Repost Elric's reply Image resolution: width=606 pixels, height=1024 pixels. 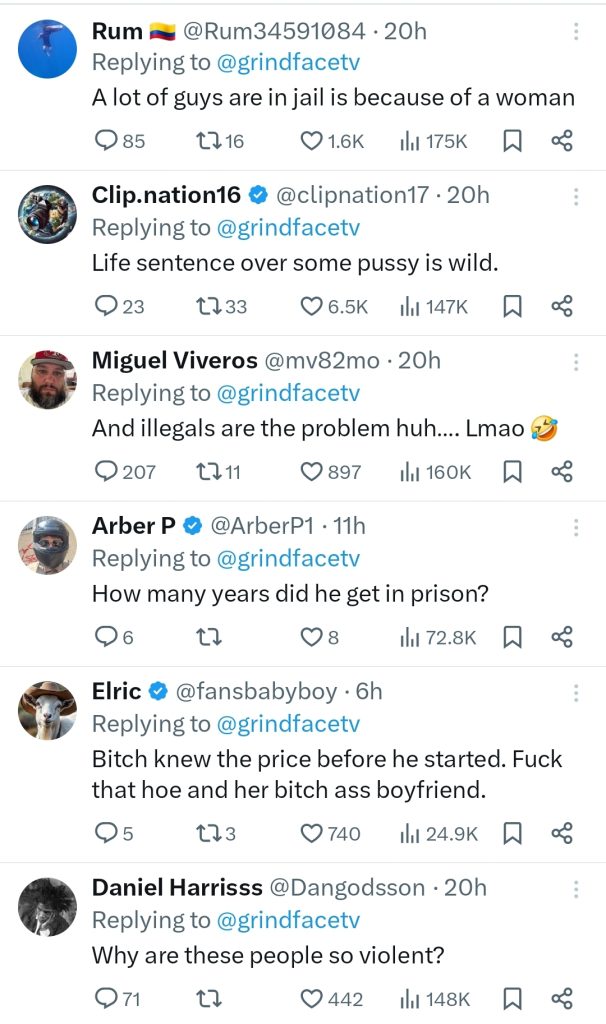coord(209,833)
